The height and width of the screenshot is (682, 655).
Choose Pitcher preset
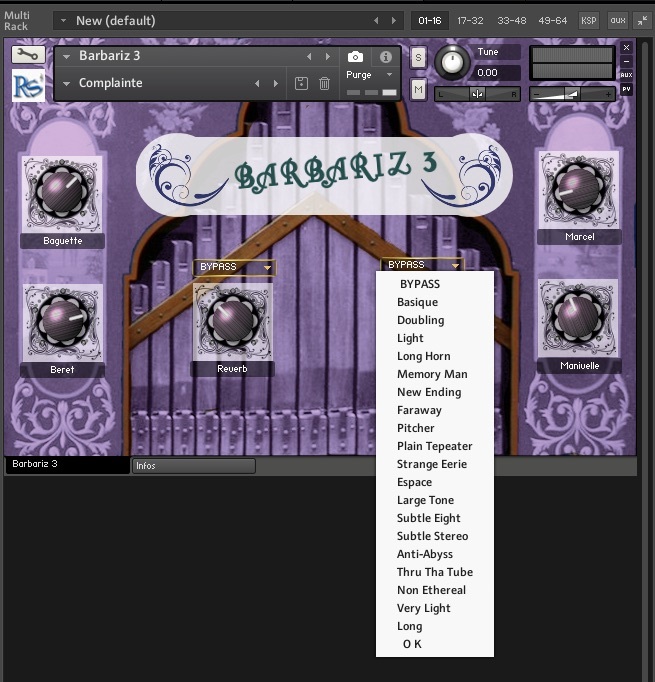point(434,428)
